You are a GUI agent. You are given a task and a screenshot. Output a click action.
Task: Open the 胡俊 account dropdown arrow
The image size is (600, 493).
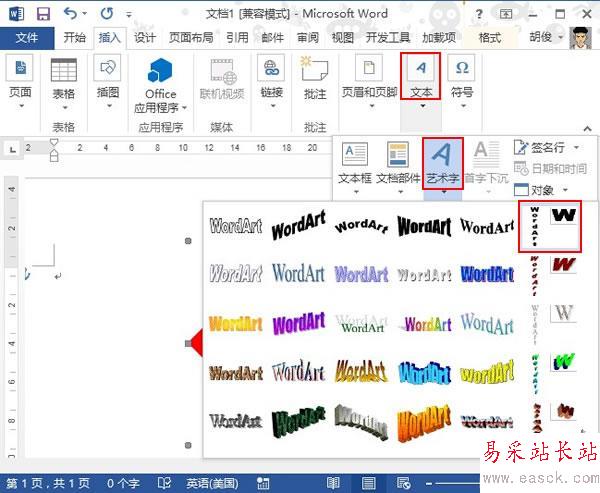point(561,37)
